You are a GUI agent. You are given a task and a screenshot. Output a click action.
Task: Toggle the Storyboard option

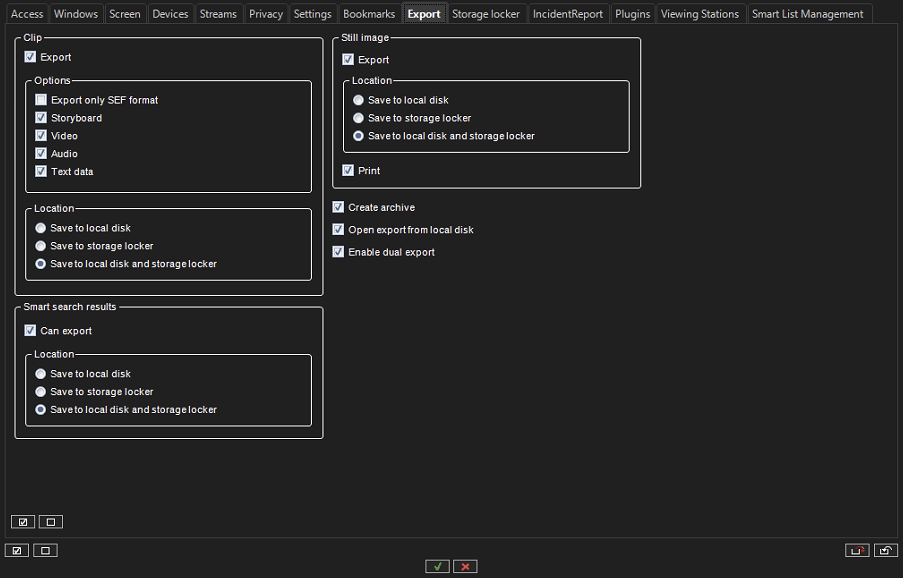pyautogui.click(x=40, y=117)
